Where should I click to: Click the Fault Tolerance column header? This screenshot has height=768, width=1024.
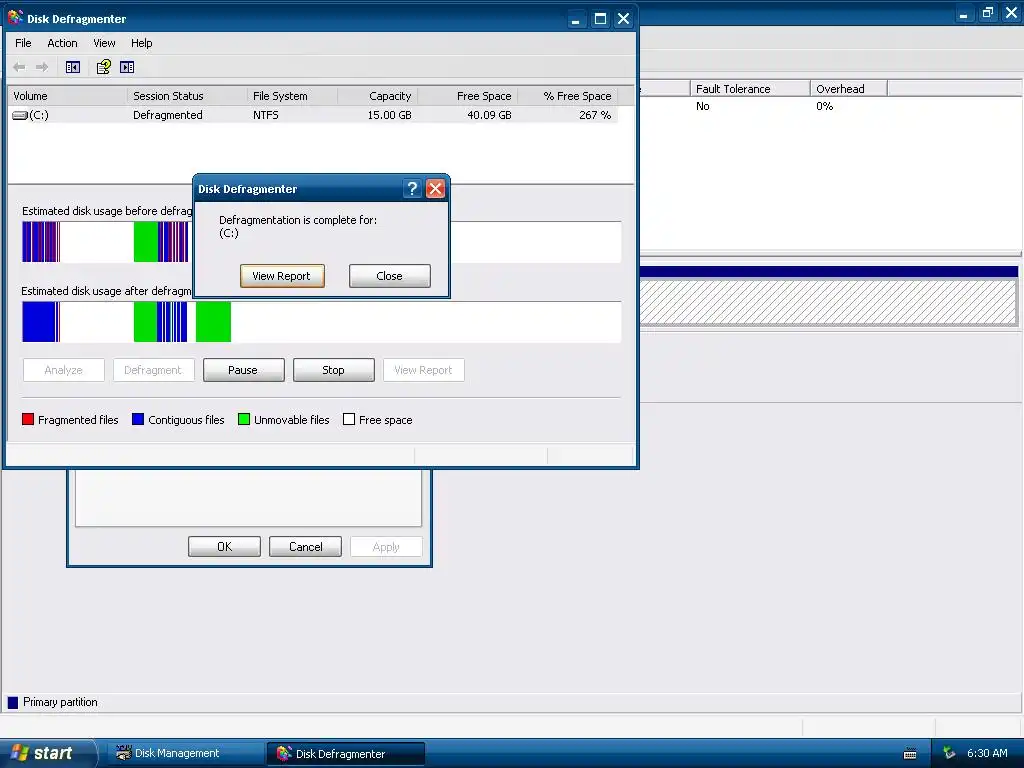coord(750,89)
